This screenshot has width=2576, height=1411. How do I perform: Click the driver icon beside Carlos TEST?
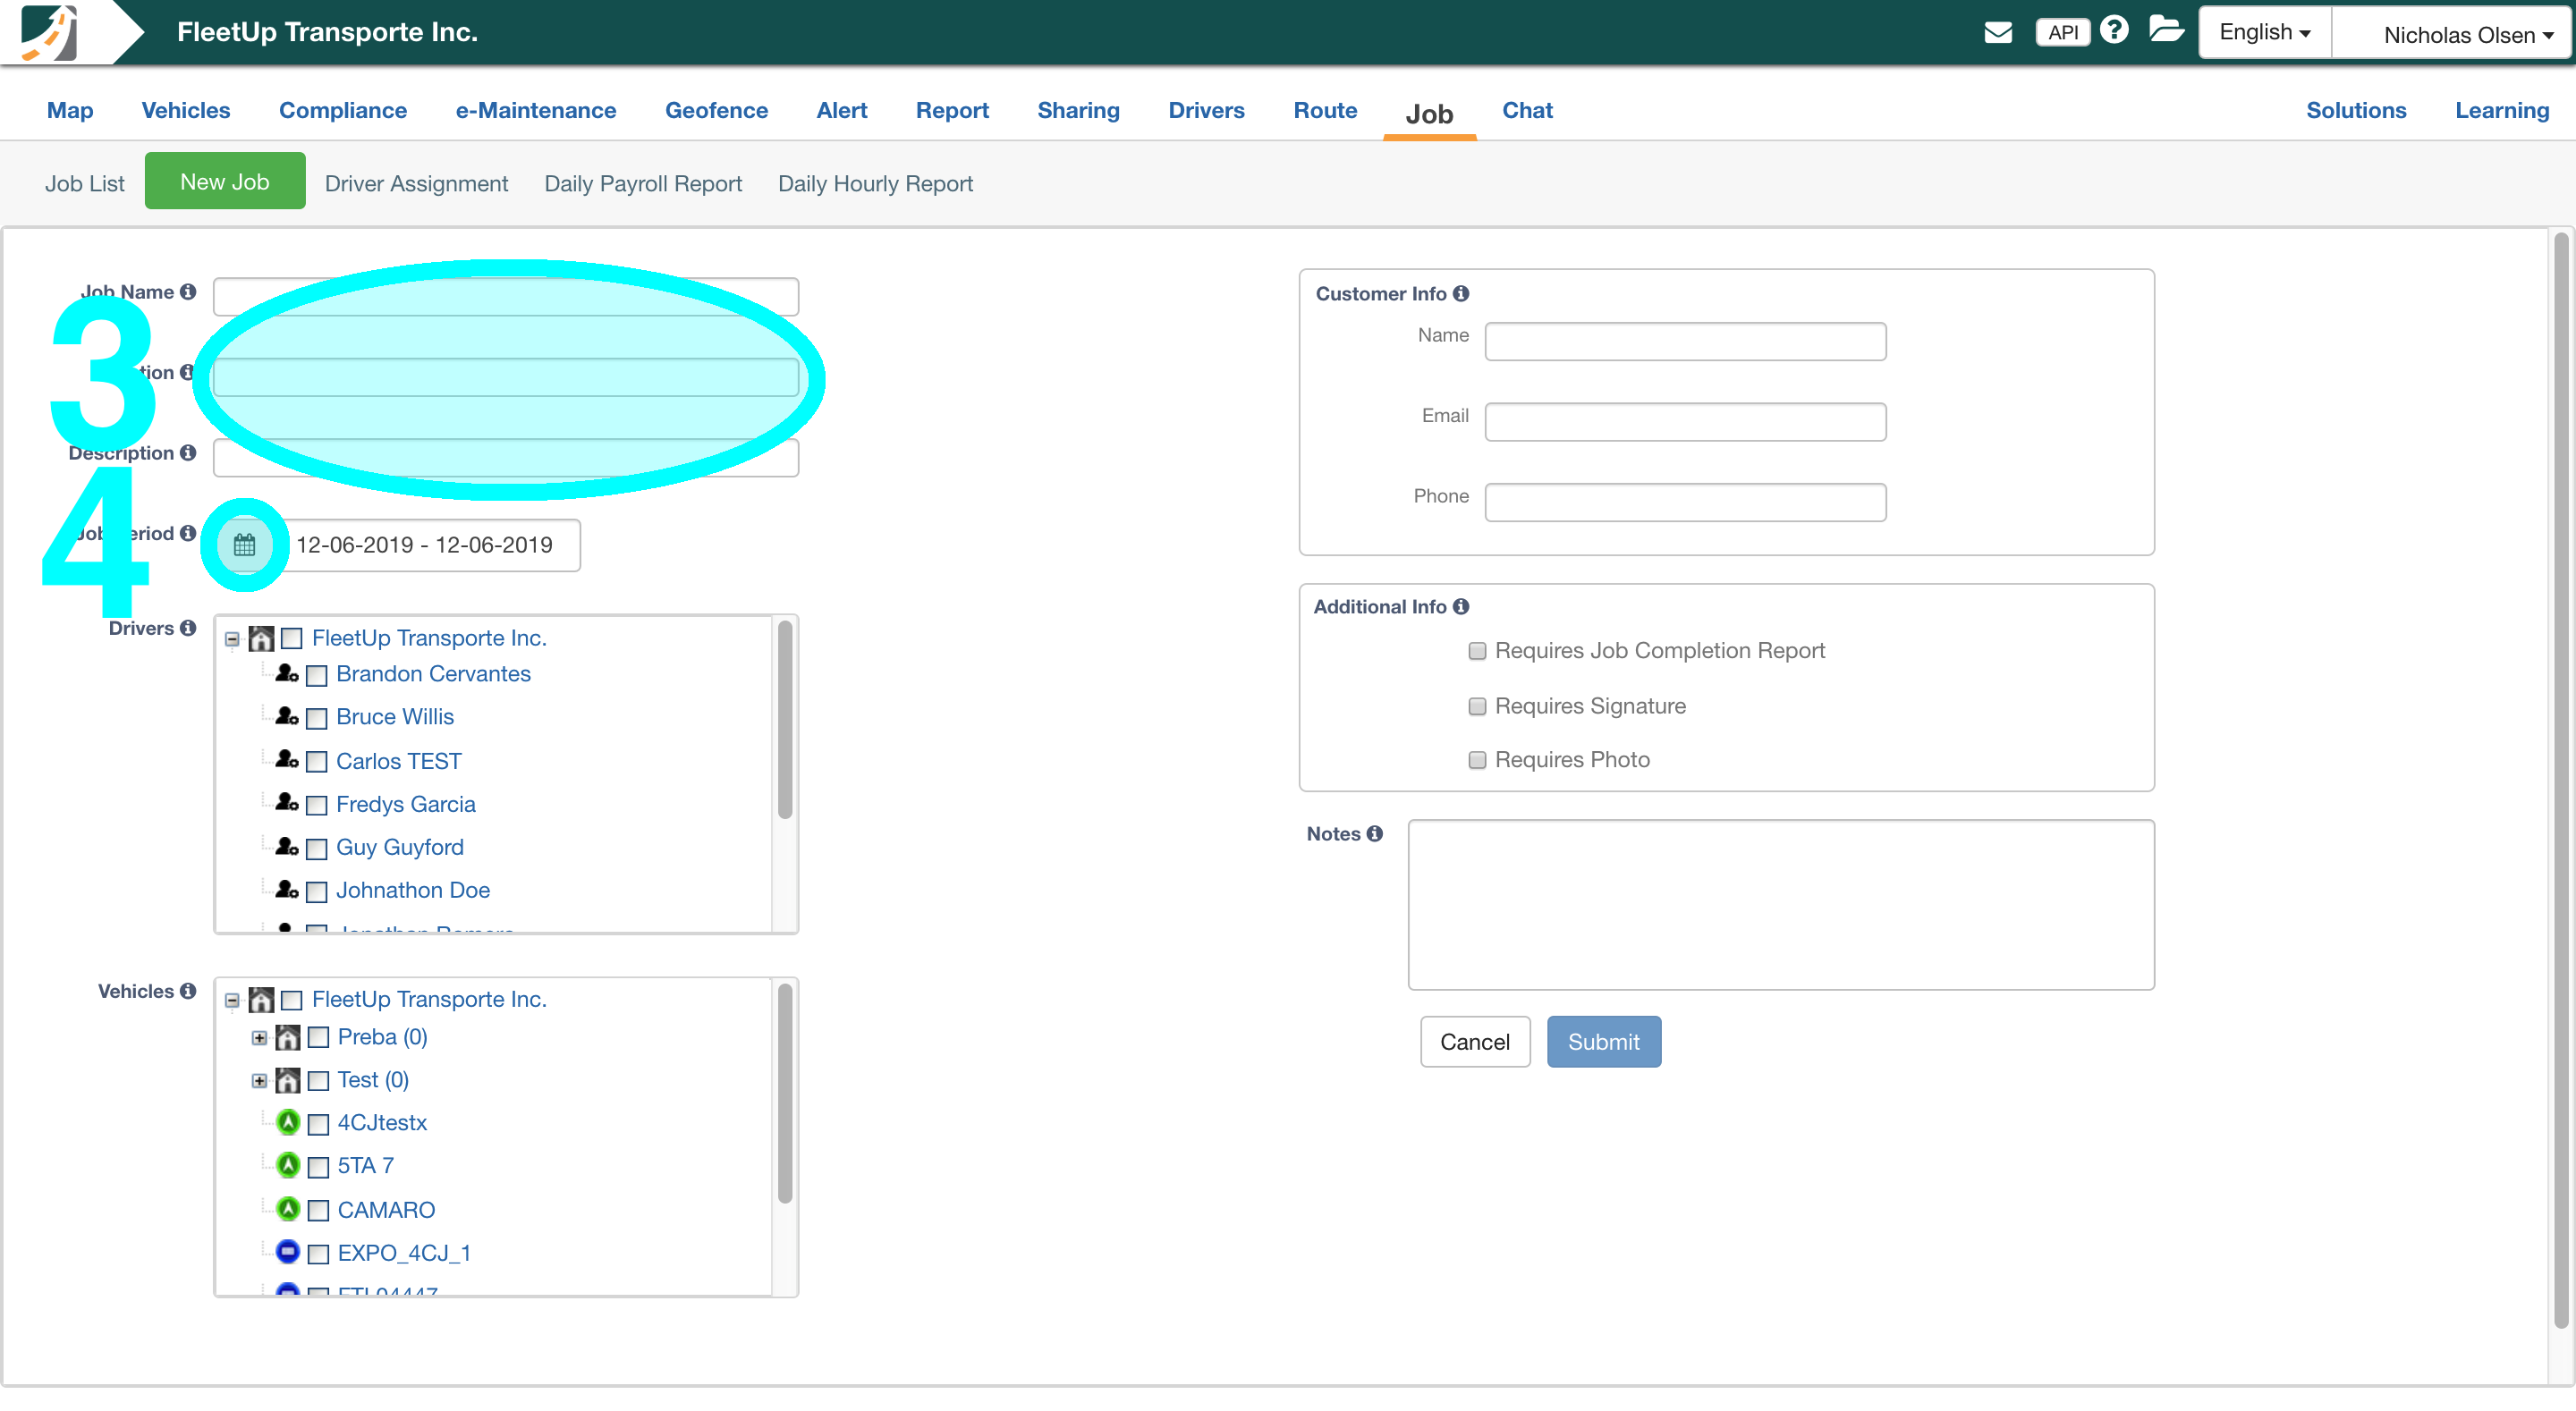point(287,759)
